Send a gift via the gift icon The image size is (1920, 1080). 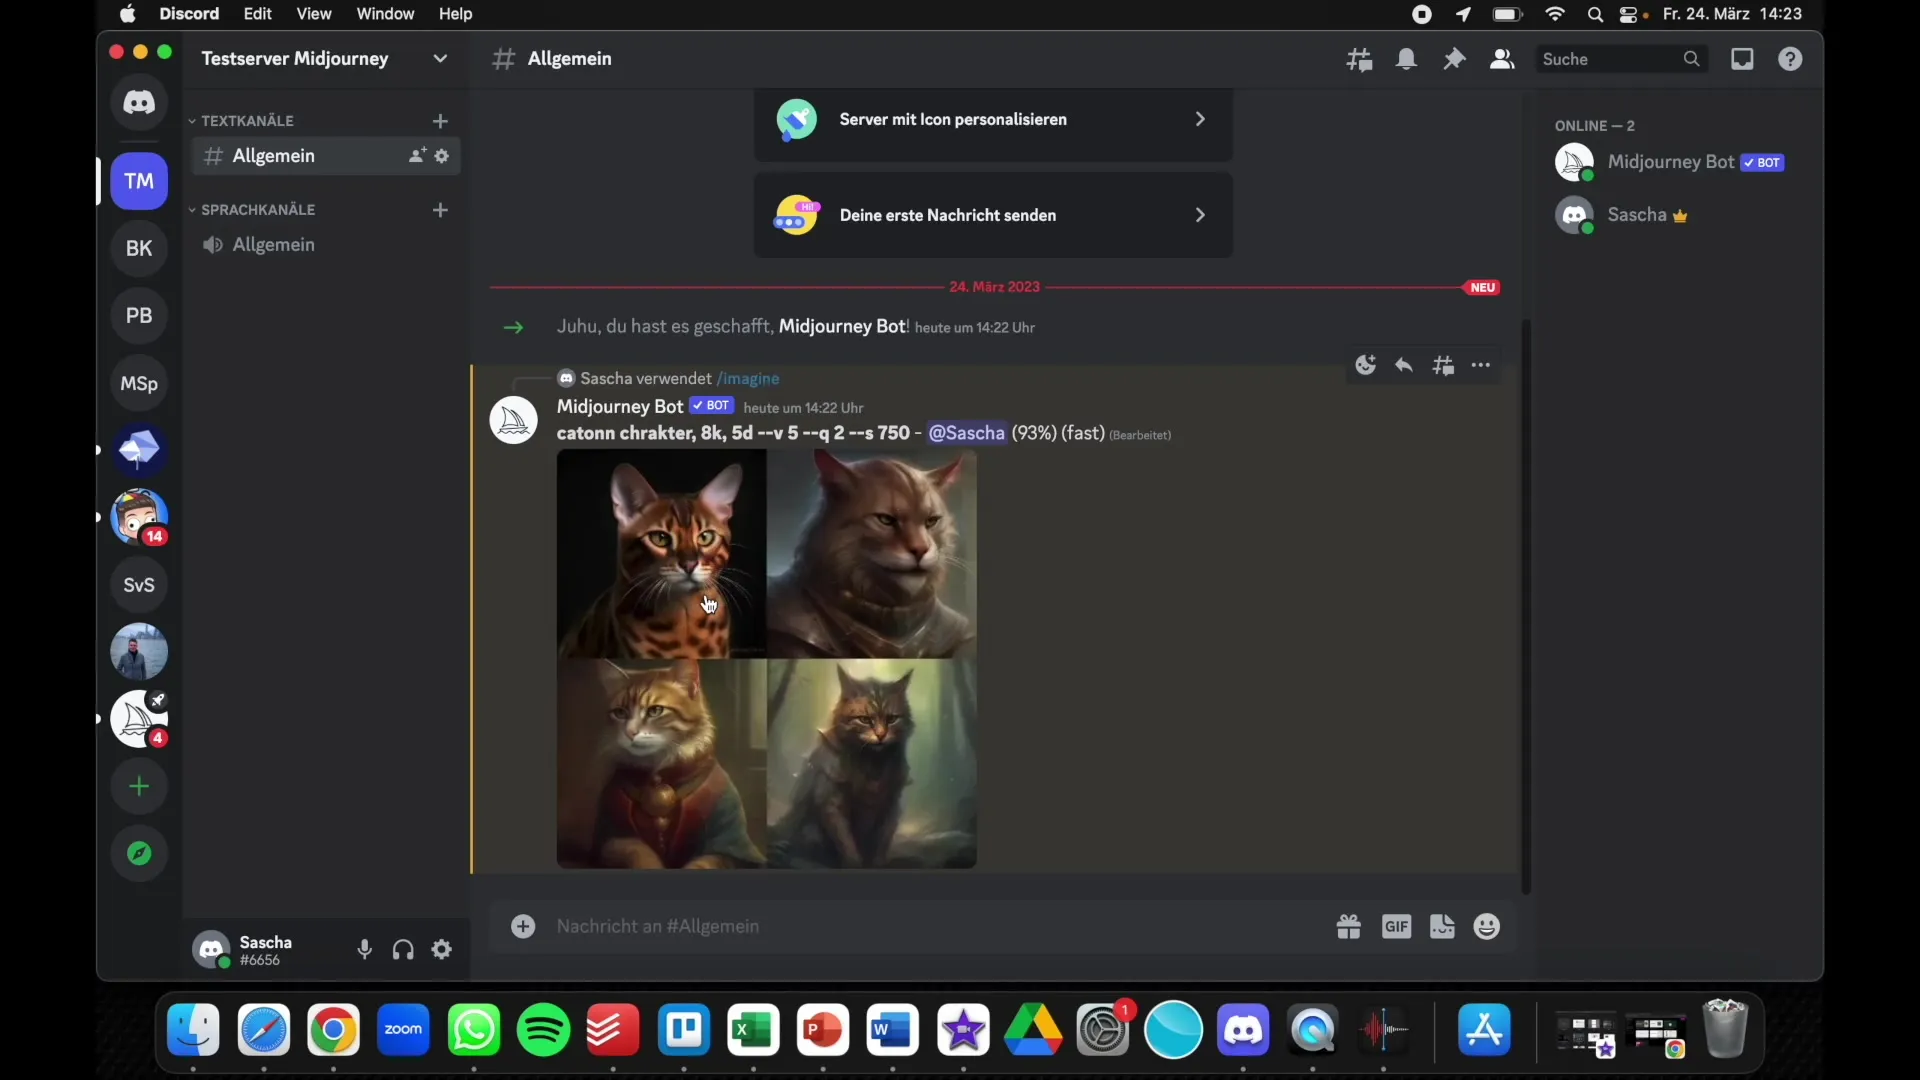pos(1349,927)
